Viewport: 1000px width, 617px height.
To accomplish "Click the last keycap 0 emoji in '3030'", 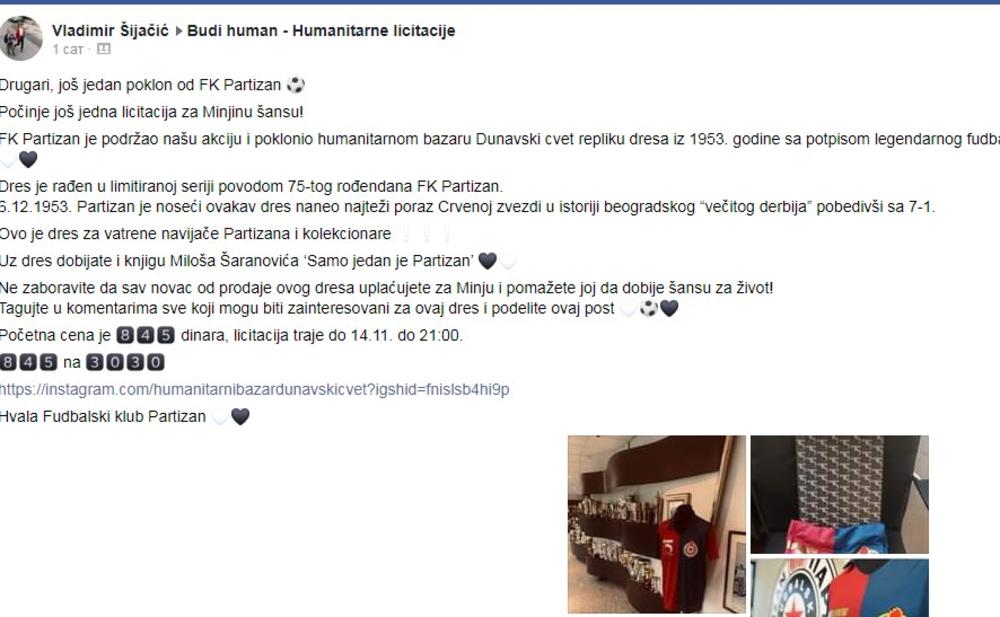I will pos(156,362).
